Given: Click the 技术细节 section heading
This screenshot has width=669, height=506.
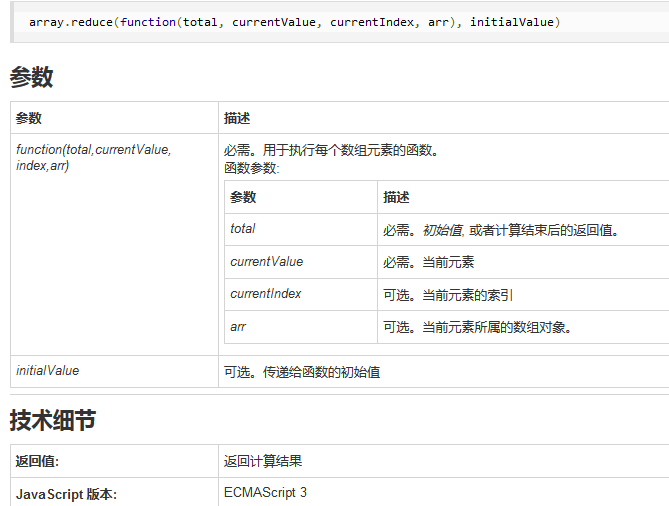Looking at the screenshot, I should pyautogui.click(x=53, y=420).
